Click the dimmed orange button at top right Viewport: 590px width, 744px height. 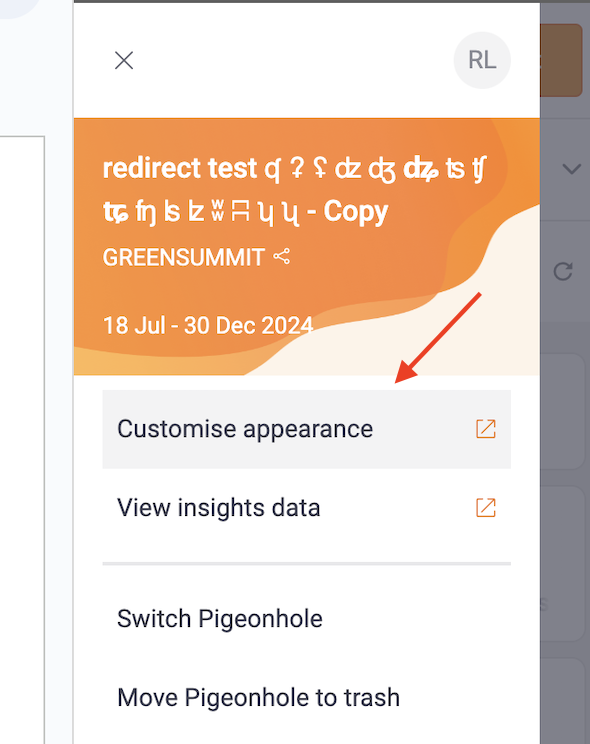coord(562,60)
